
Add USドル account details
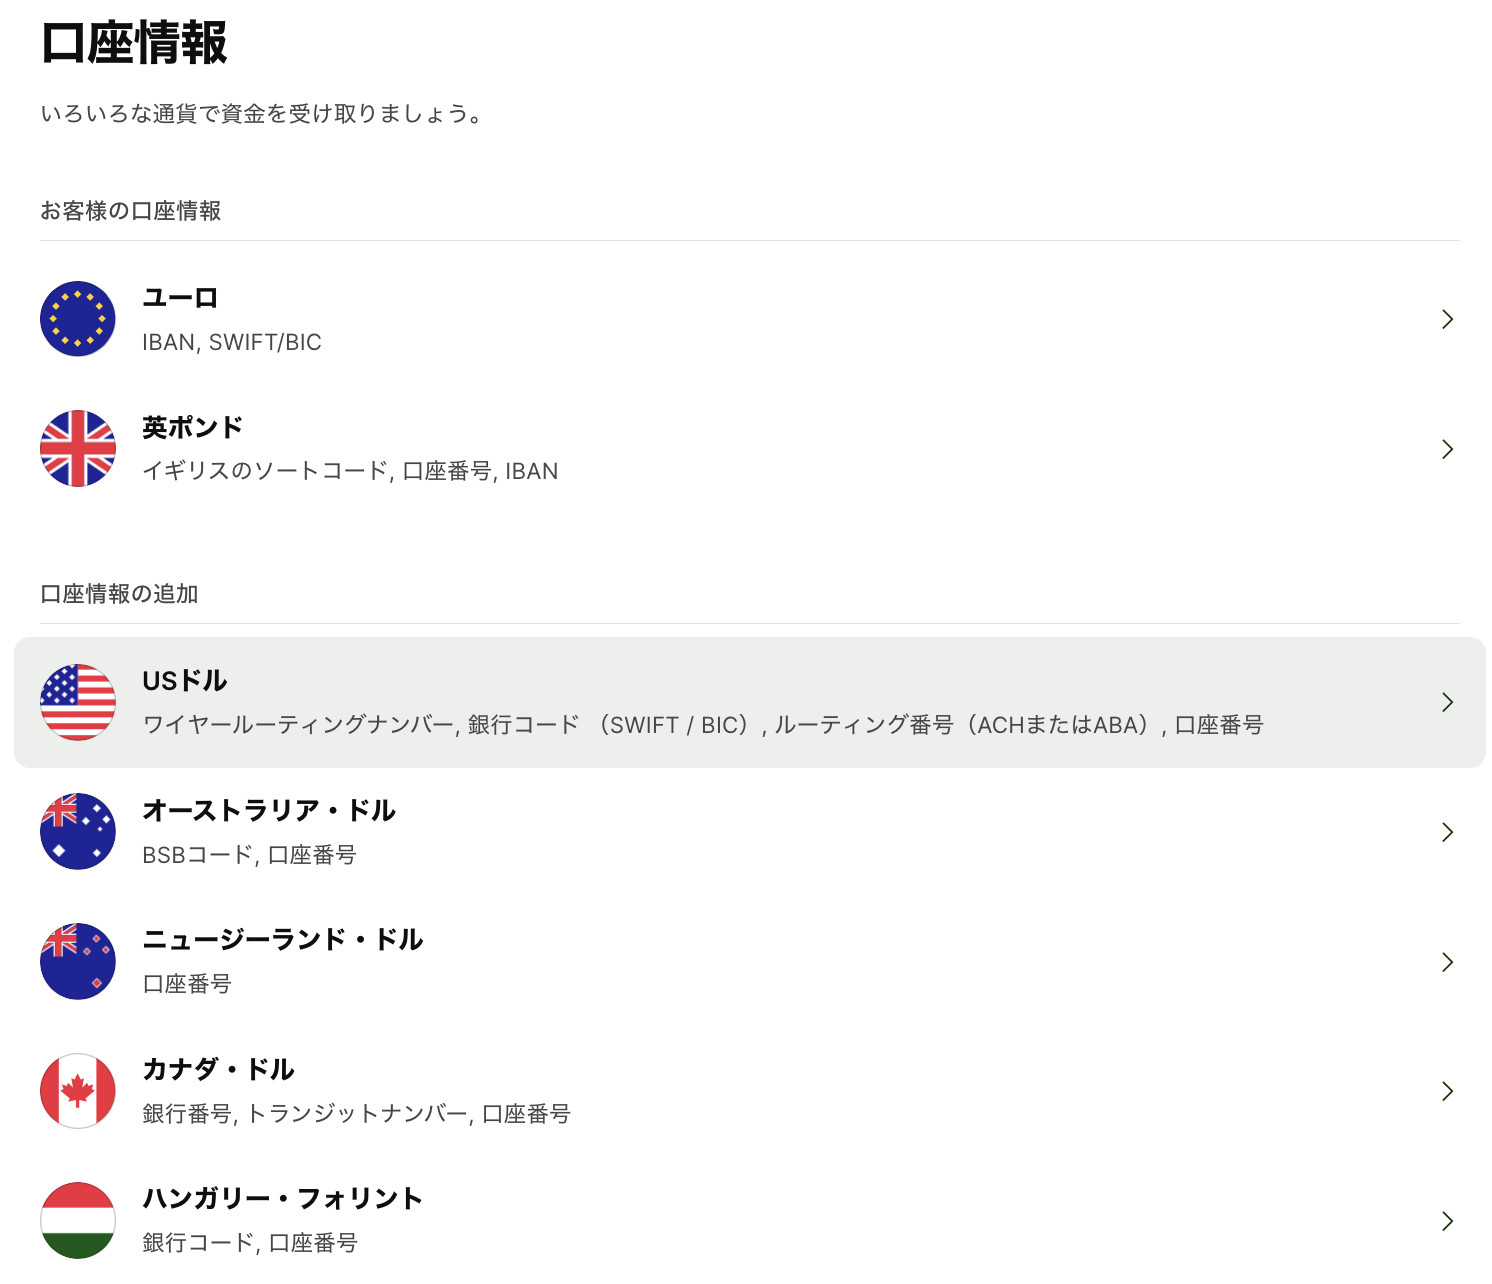tap(185, 681)
